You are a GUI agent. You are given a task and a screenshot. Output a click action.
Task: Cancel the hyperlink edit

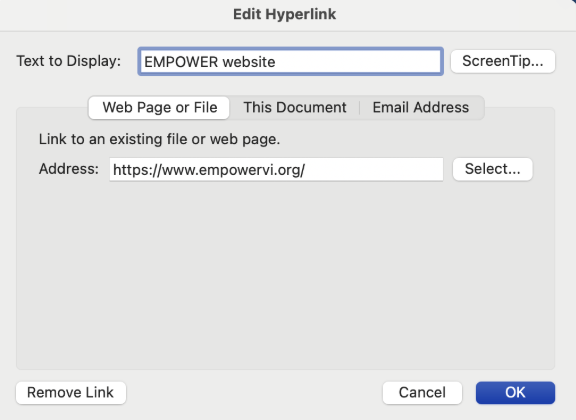tap(422, 392)
